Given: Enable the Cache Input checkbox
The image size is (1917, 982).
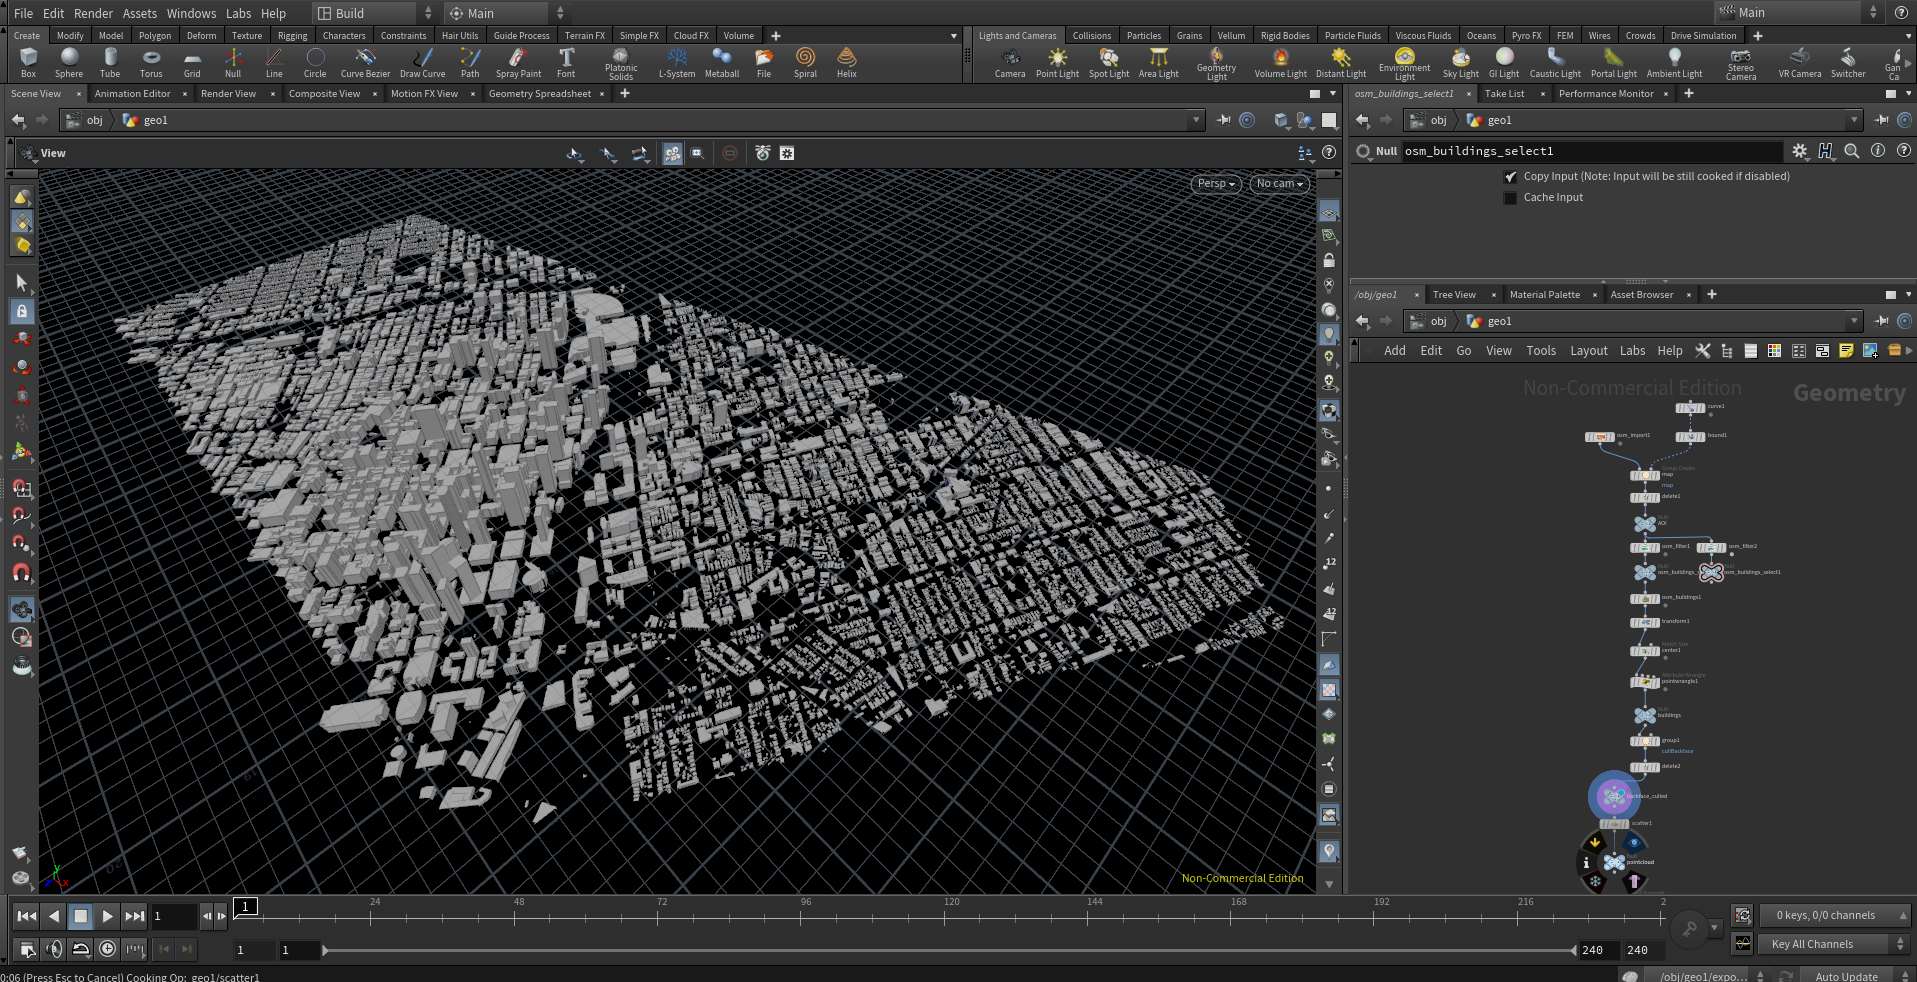Looking at the screenshot, I should pos(1510,198).
